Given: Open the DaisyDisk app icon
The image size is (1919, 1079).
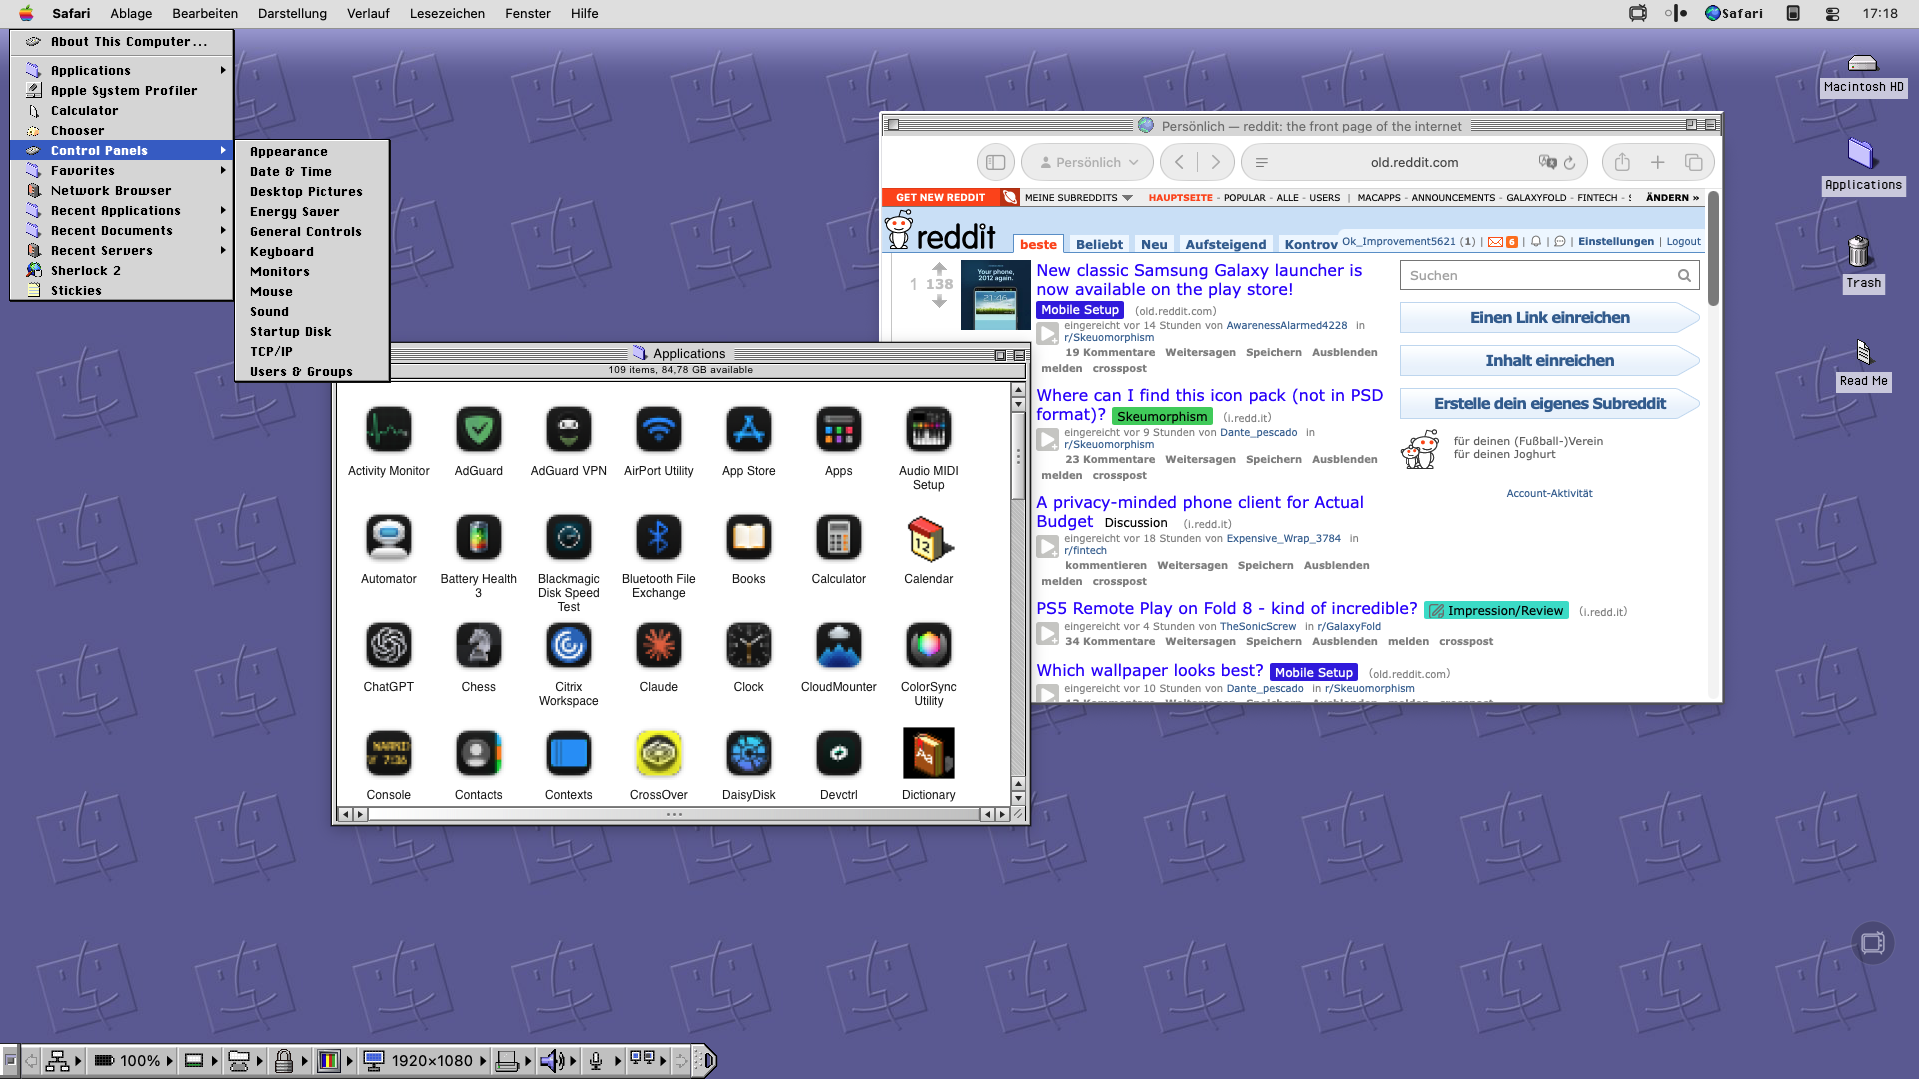Looking at the screenshot, I should point(748,754).
